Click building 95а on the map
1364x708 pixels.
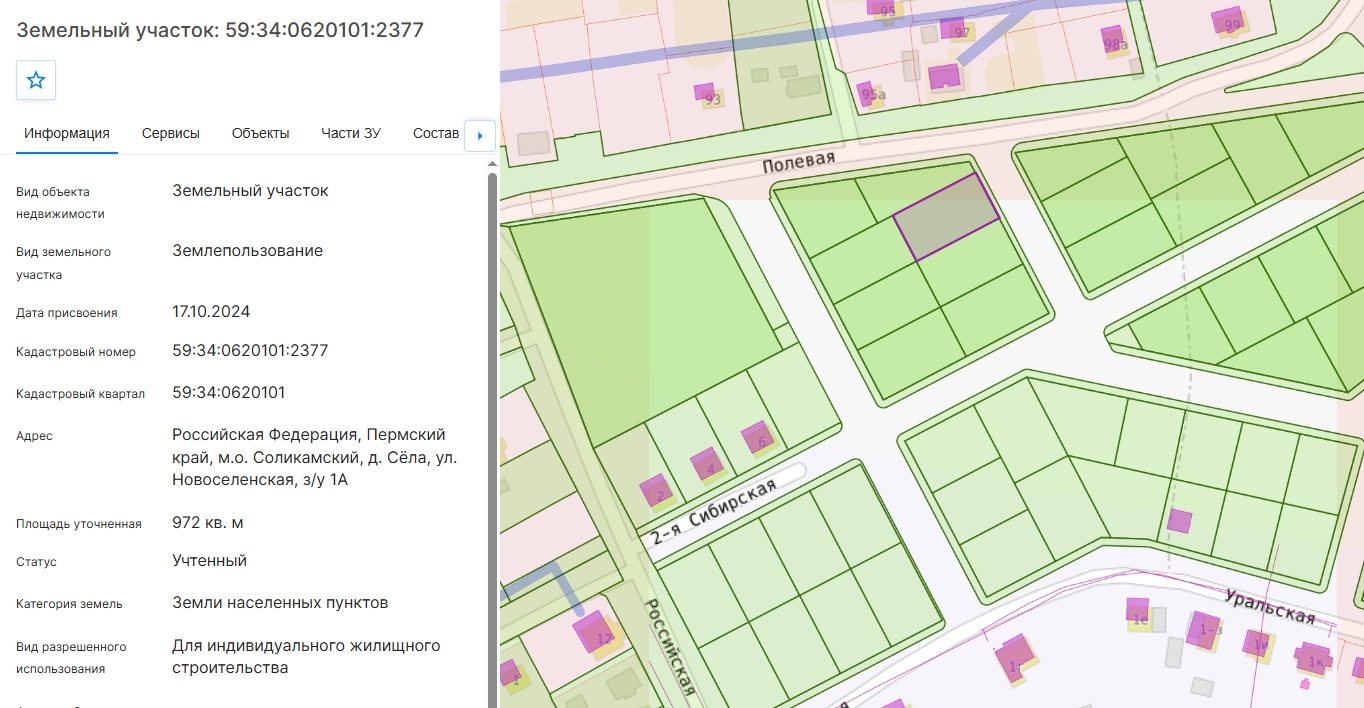click(x=869, y=93)
